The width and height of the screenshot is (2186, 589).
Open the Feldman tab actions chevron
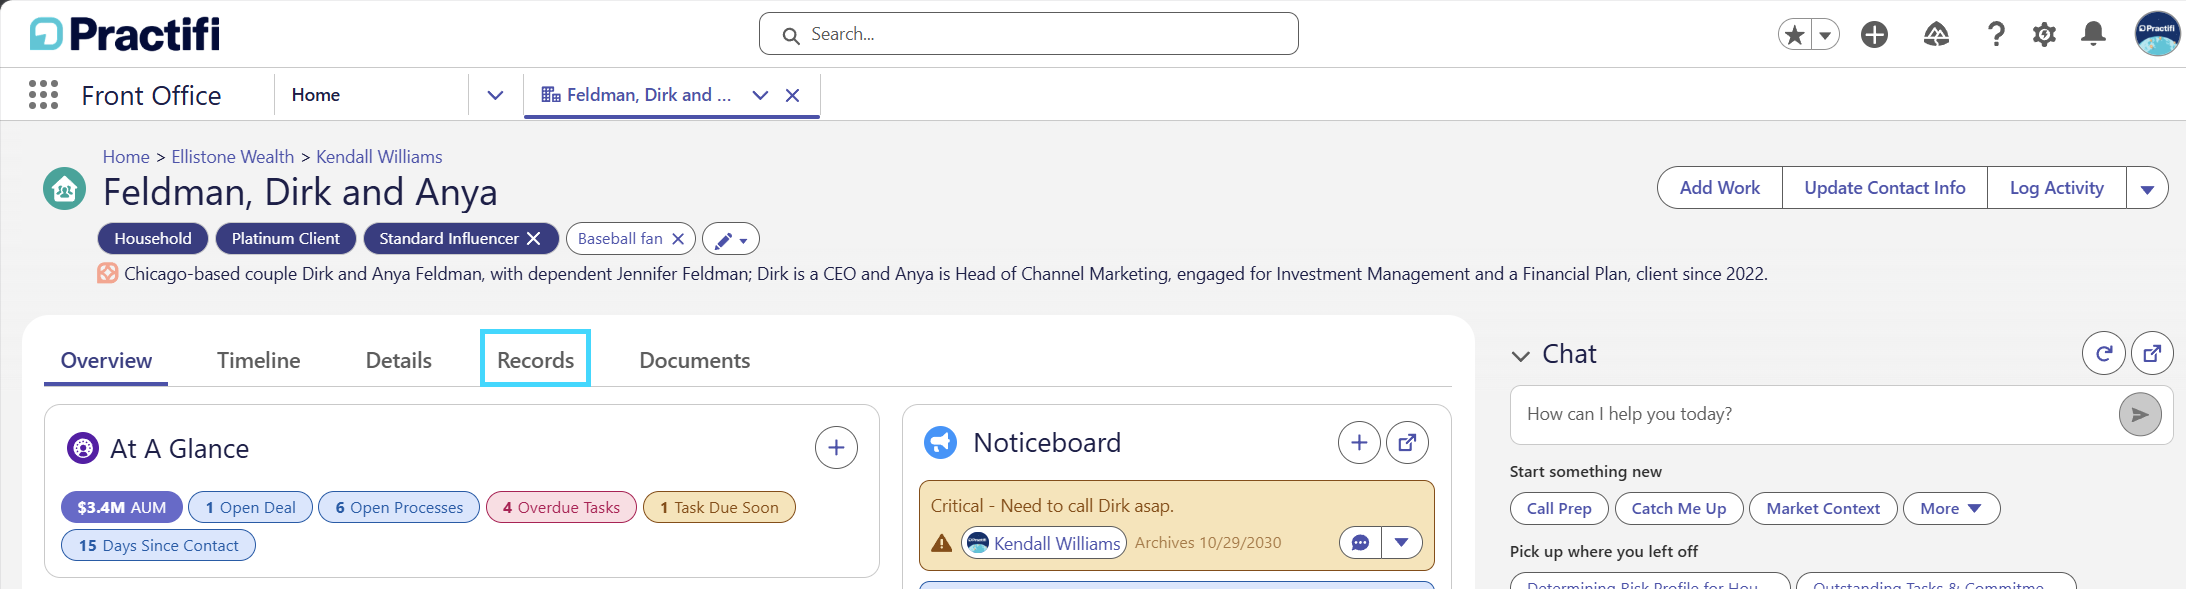click(x=760, y=95)
